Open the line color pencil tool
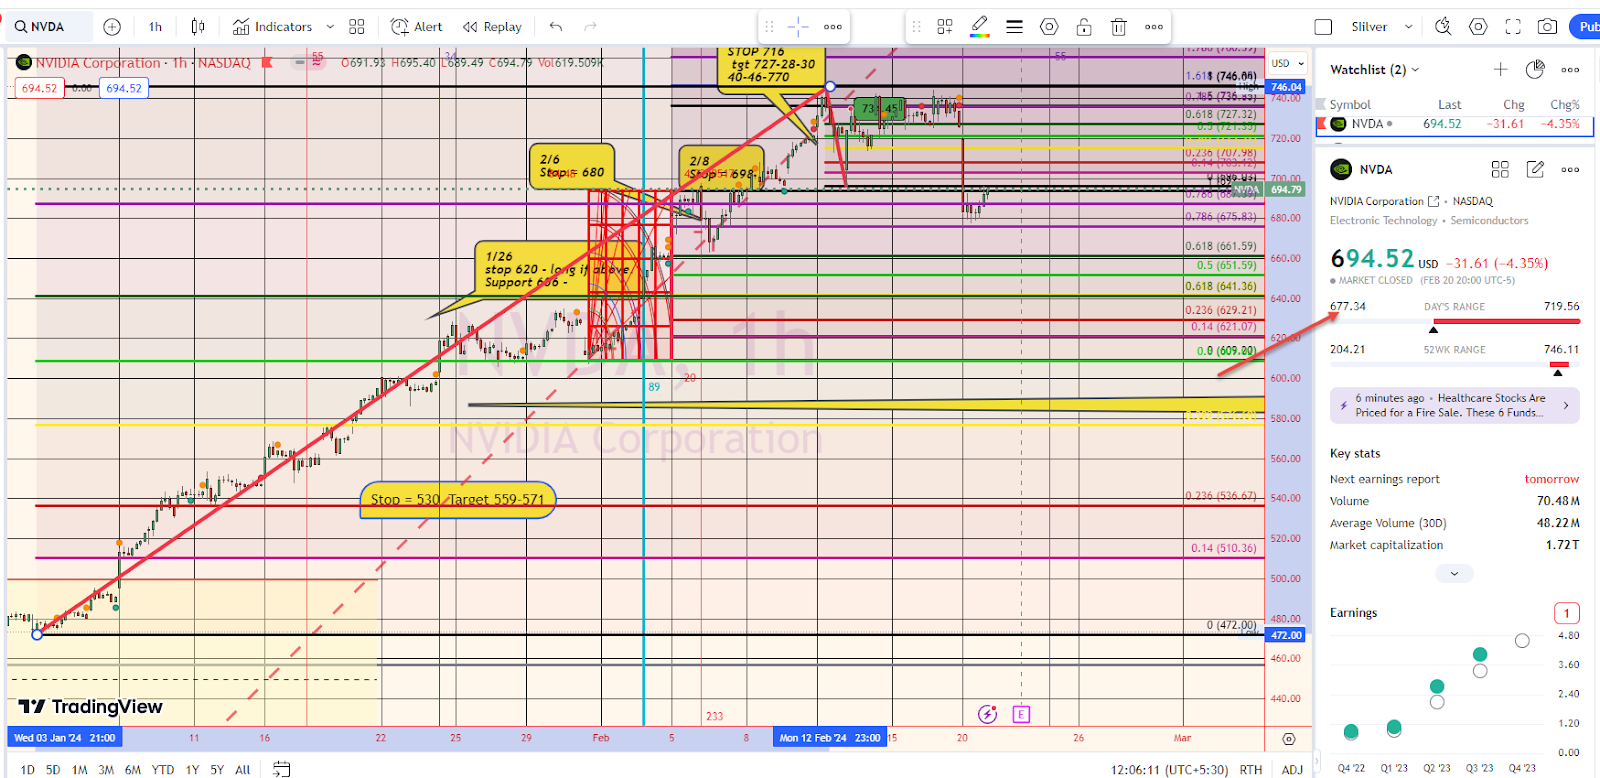Image resolution: width=1600 pixels, height=778 pixels. tap(980, 27)
